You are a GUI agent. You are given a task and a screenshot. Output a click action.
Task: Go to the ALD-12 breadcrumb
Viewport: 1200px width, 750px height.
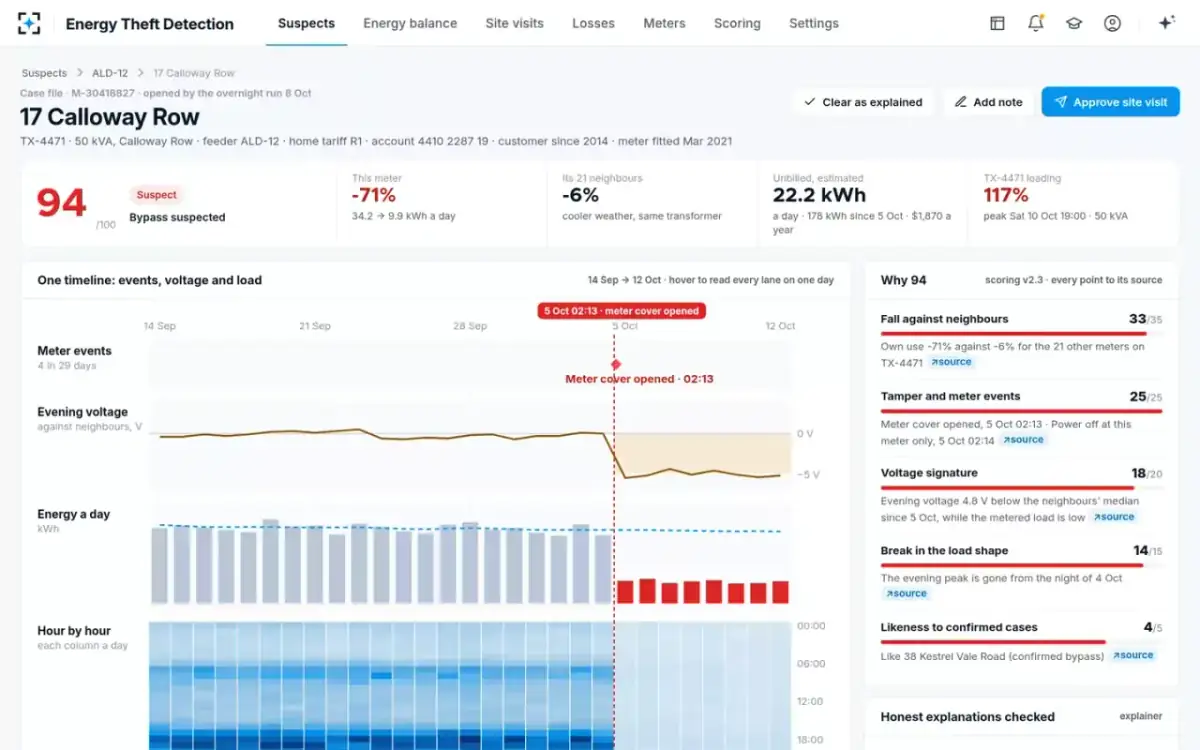pyautogui.click(x=110, y=73)
